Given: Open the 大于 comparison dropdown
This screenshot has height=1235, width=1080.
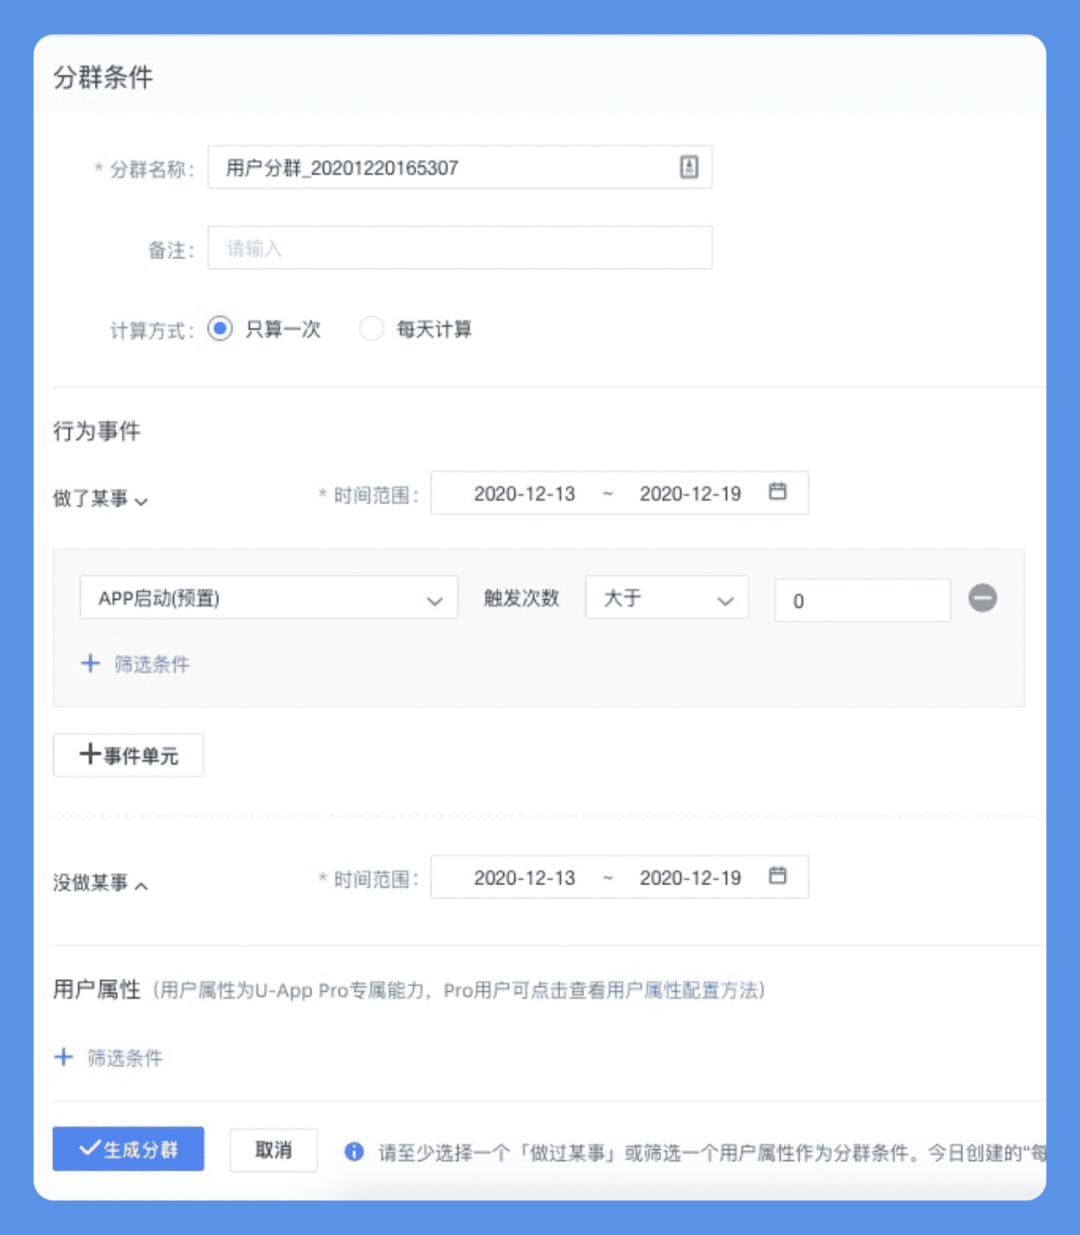Looking at the screenshot, I should click(667, 598).
